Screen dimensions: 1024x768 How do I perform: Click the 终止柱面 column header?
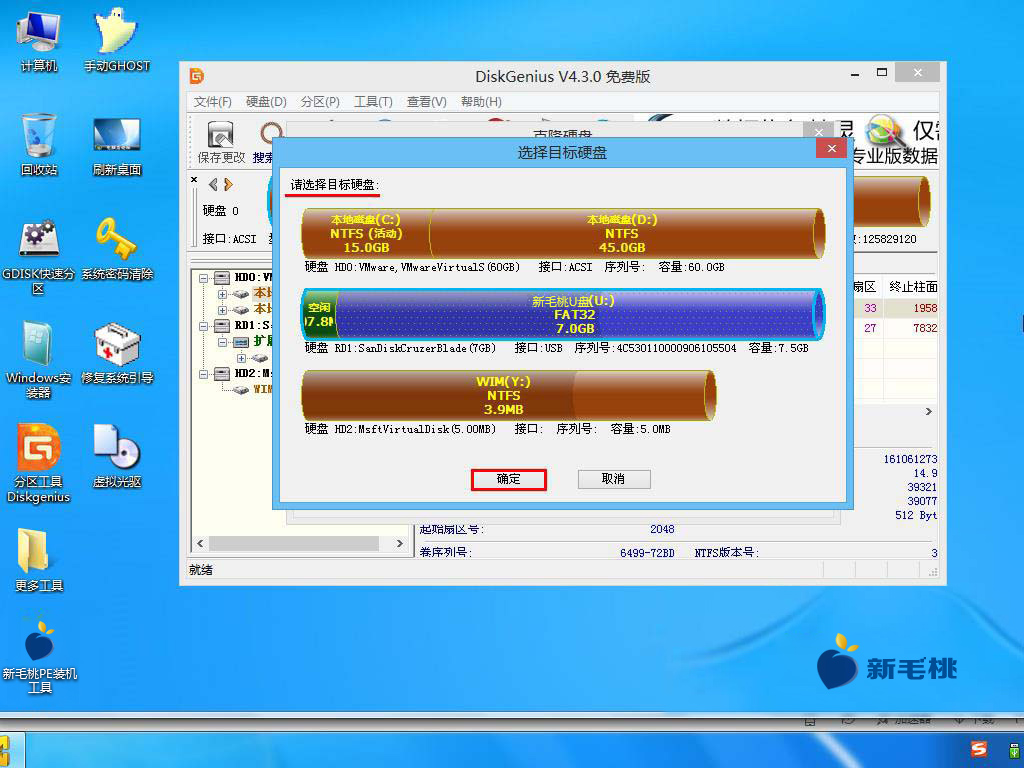[913, 287]
